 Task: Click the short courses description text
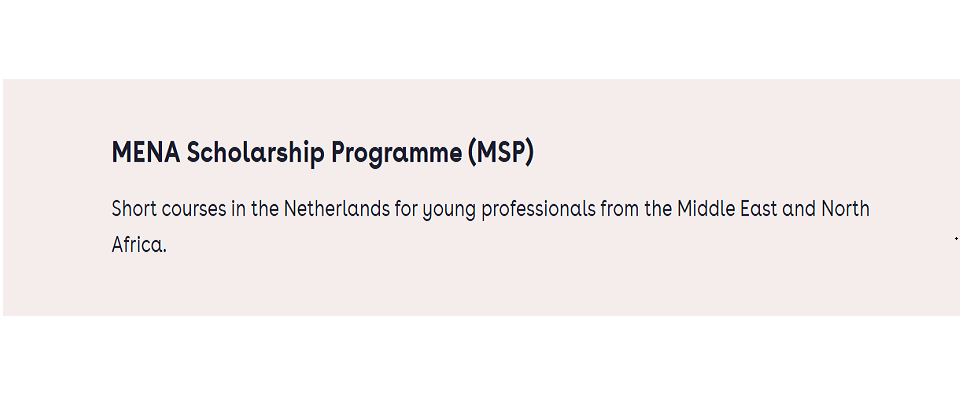click(x=490, y=227)
